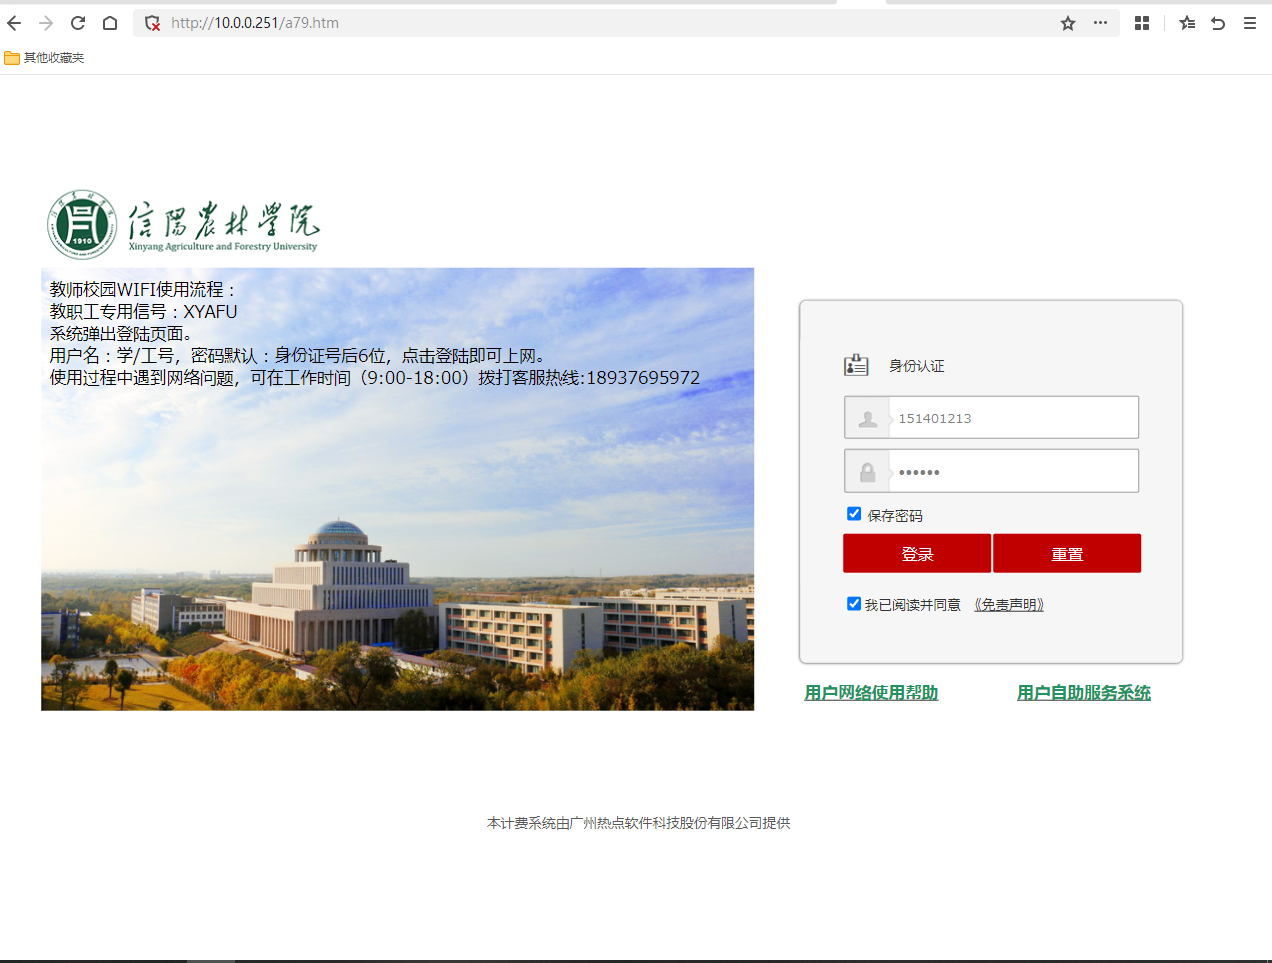Open the 用户自助服务系统 link
The image size is (1272, 963).
pyautogui.click(x=1084, y=693)
